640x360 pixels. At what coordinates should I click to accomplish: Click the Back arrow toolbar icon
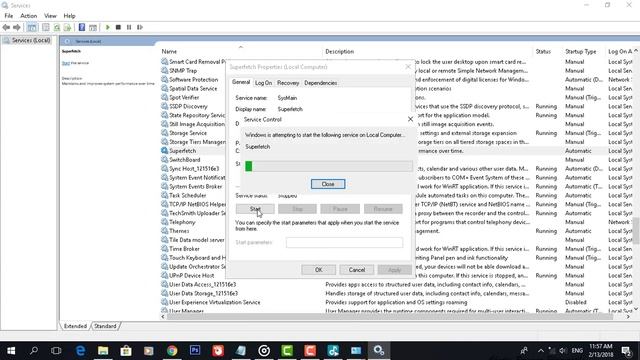(x=6, y=27)
